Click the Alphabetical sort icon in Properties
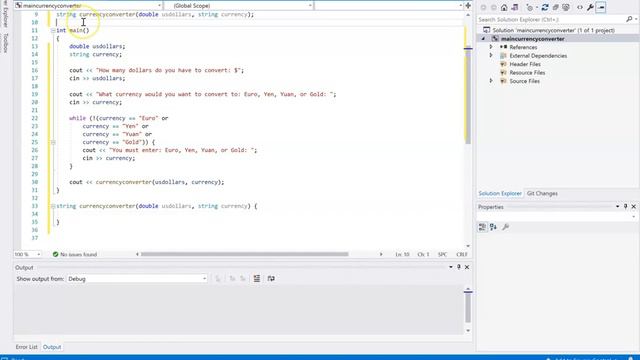 493,227
